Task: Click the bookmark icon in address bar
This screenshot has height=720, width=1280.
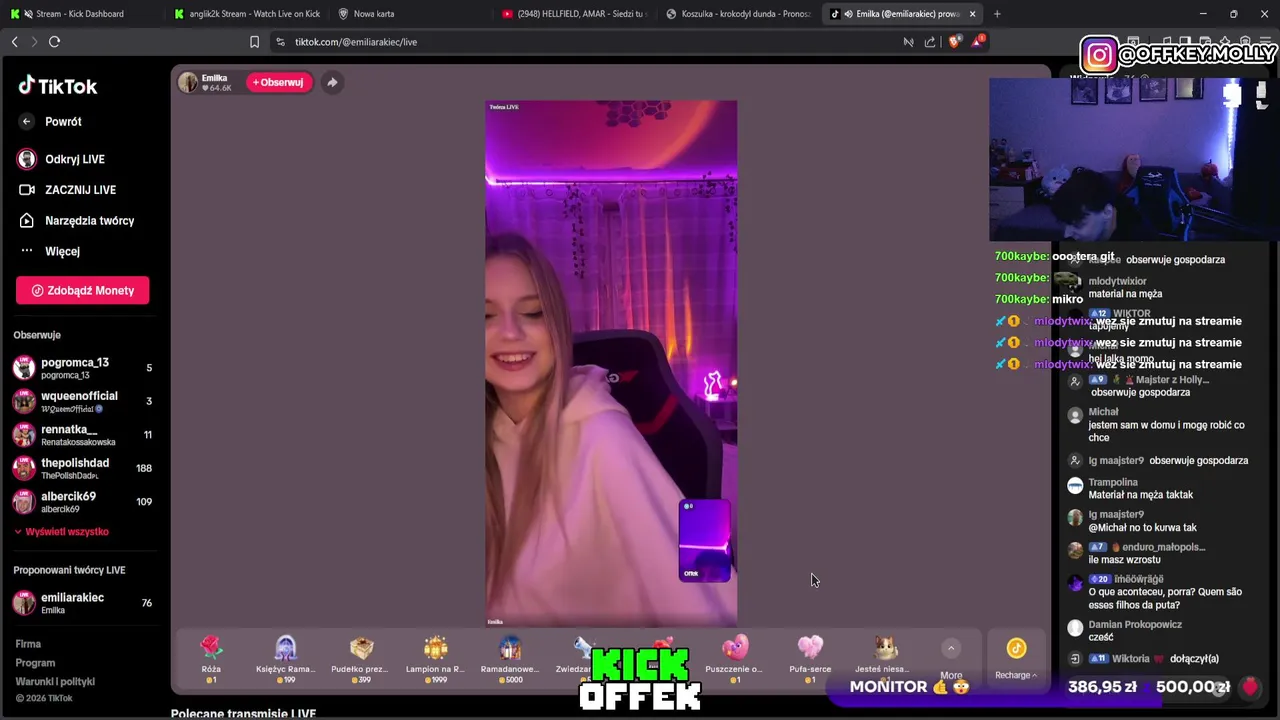Action: [x=254, y=42]
